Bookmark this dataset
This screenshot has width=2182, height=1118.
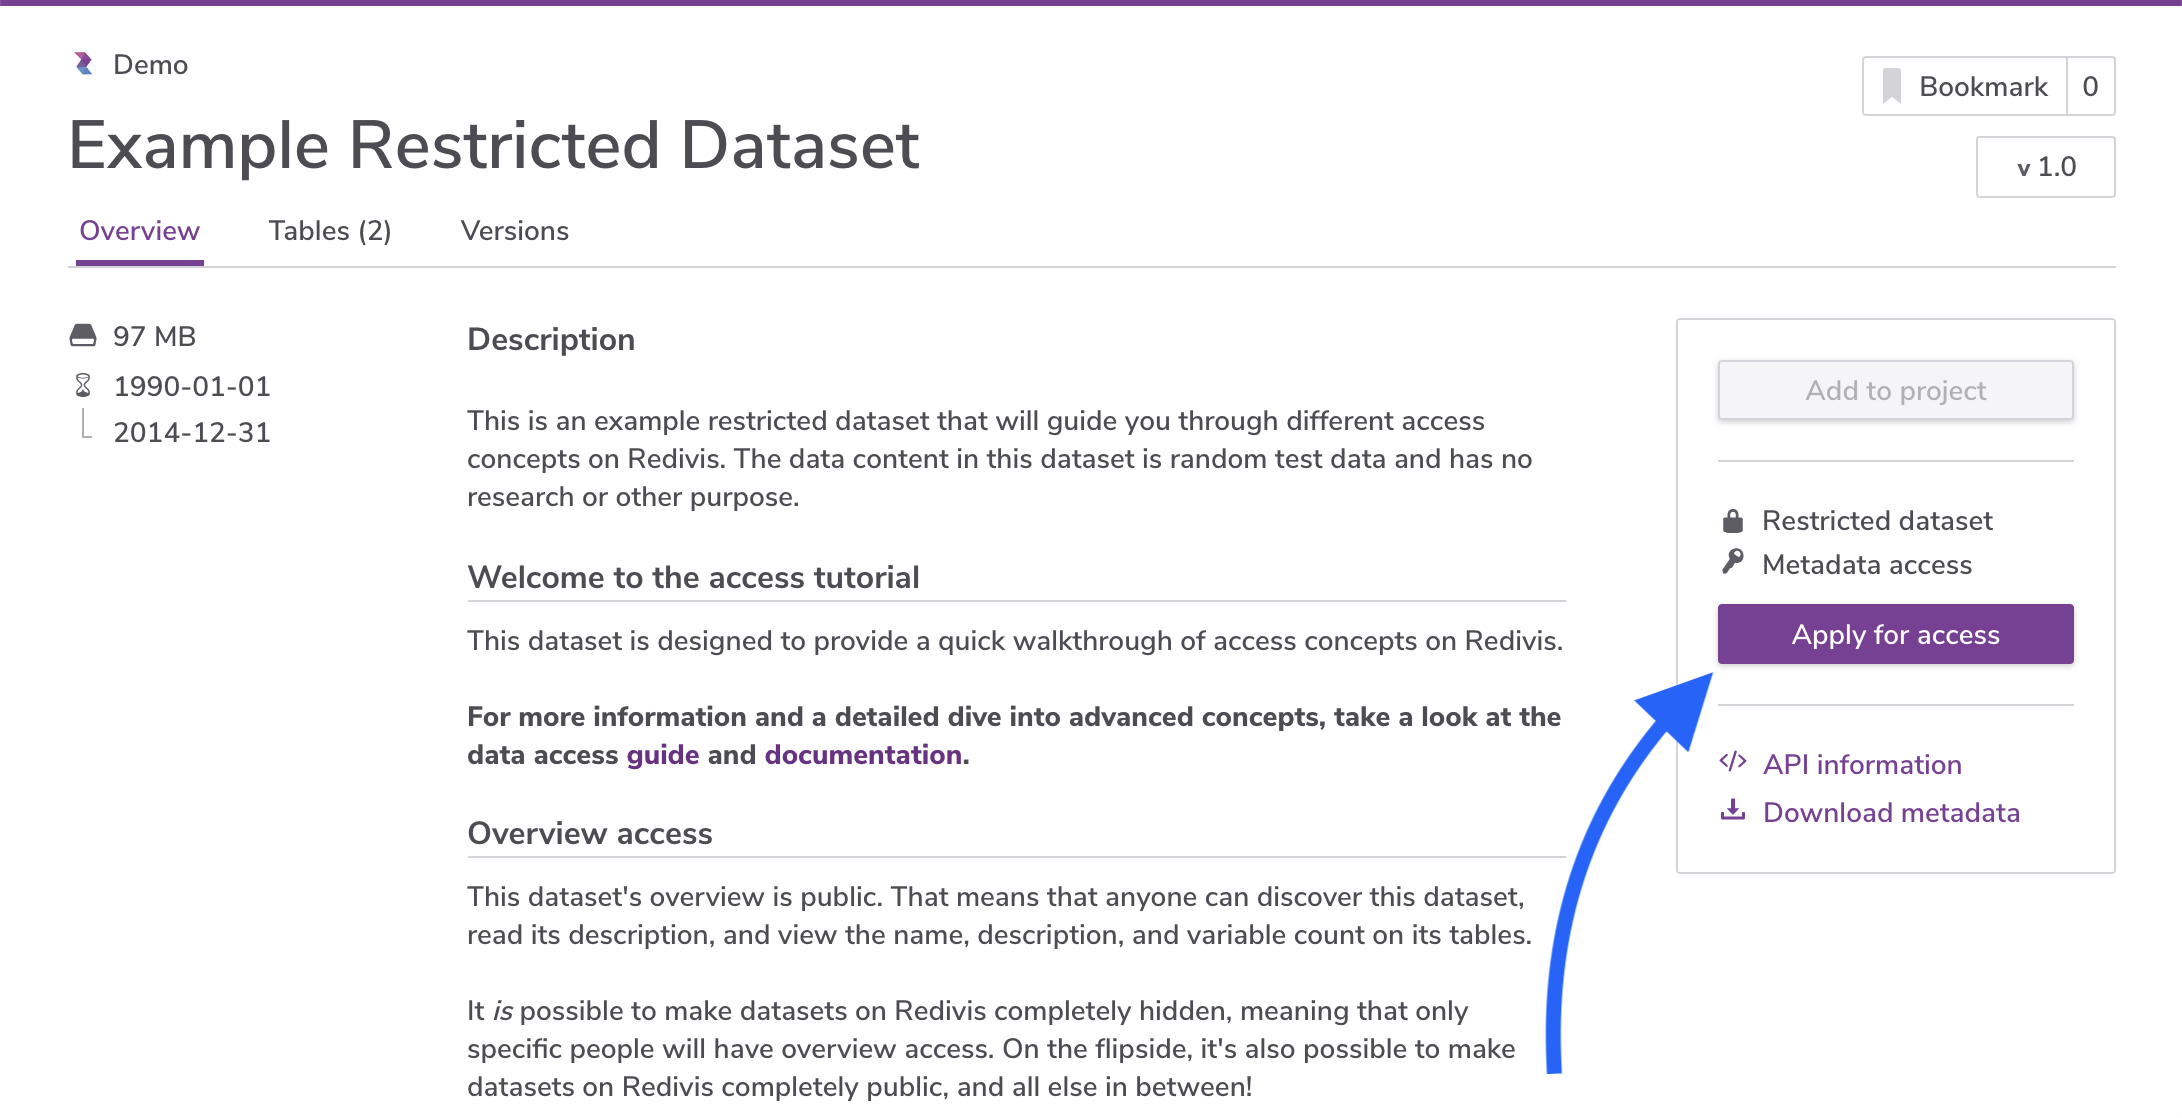(1965, 87)
